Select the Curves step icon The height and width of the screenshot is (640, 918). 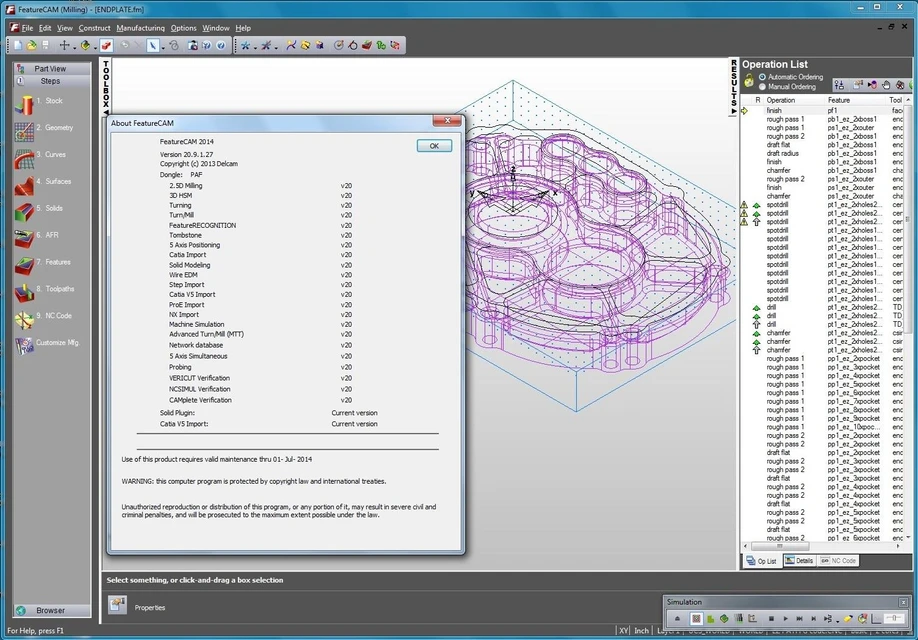[x=24, y=159]
